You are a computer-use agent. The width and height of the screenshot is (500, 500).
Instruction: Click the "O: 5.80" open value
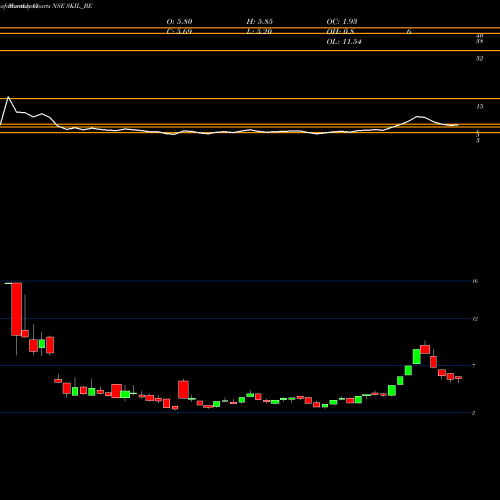(x=179, y=22)
